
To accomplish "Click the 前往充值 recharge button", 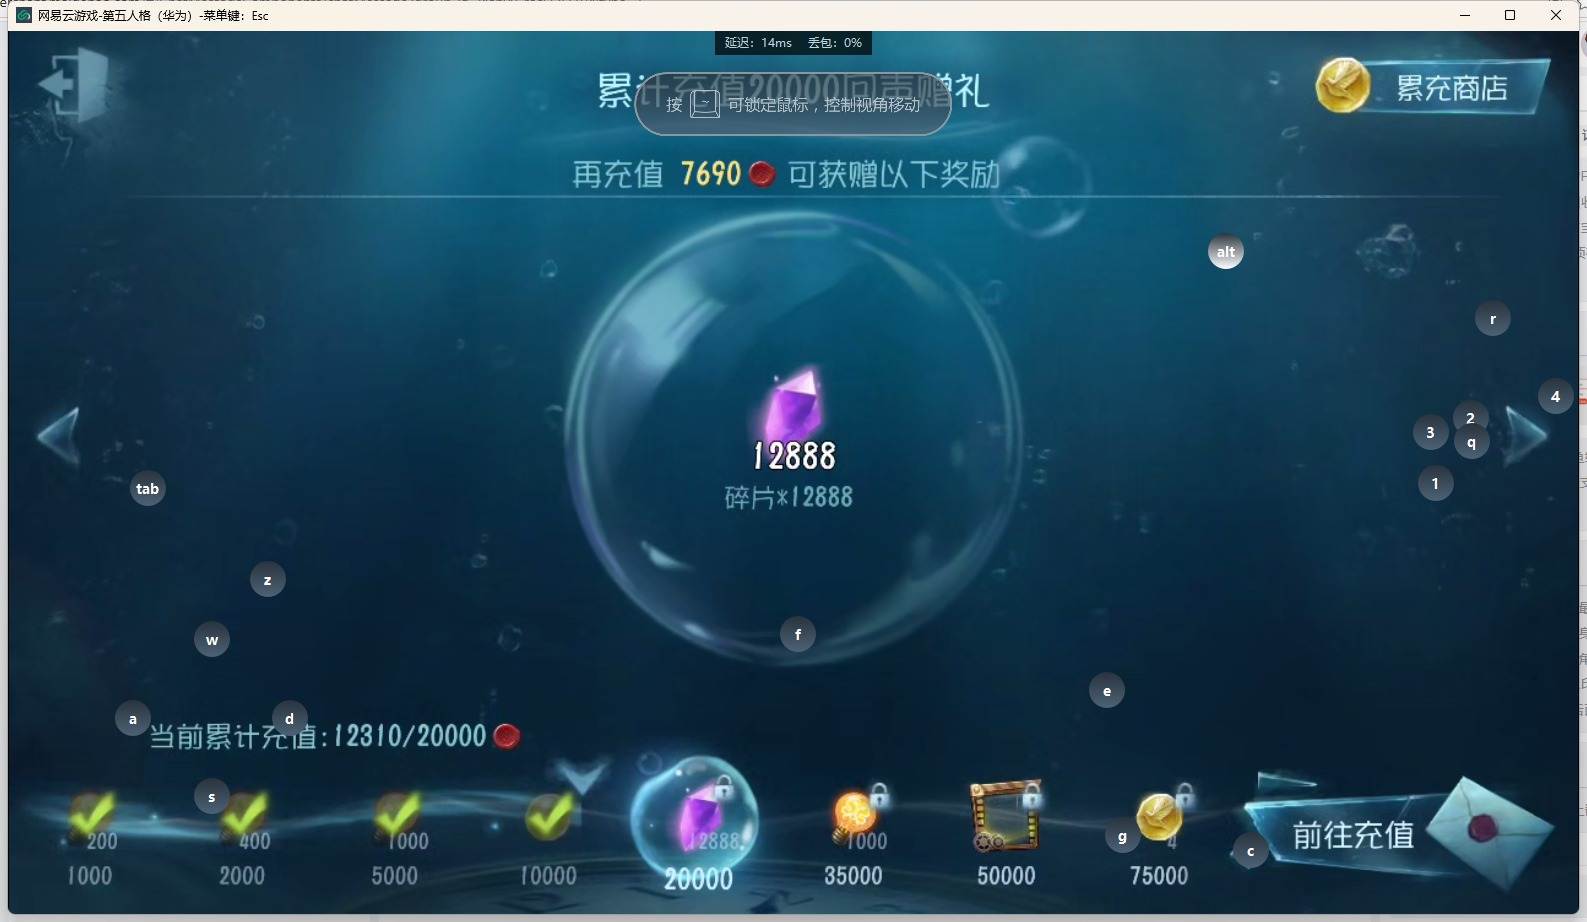I will point(1353,834).
